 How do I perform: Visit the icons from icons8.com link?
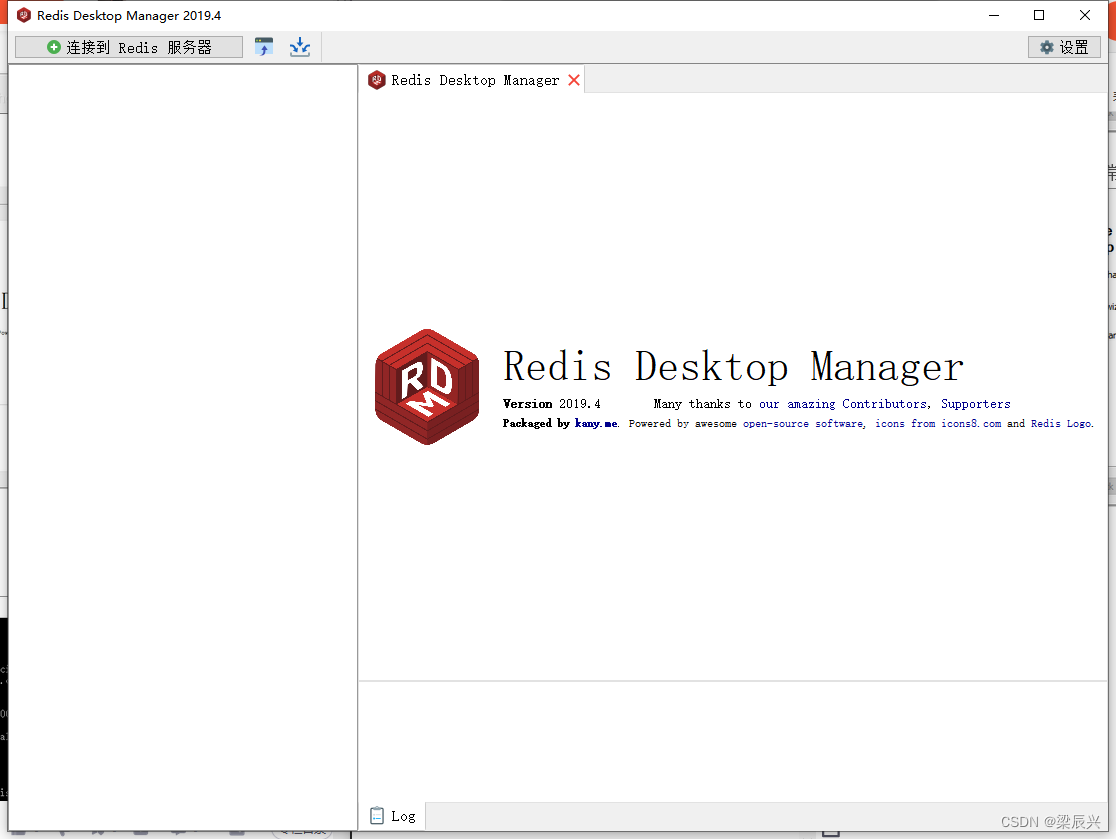coord(938,423)
